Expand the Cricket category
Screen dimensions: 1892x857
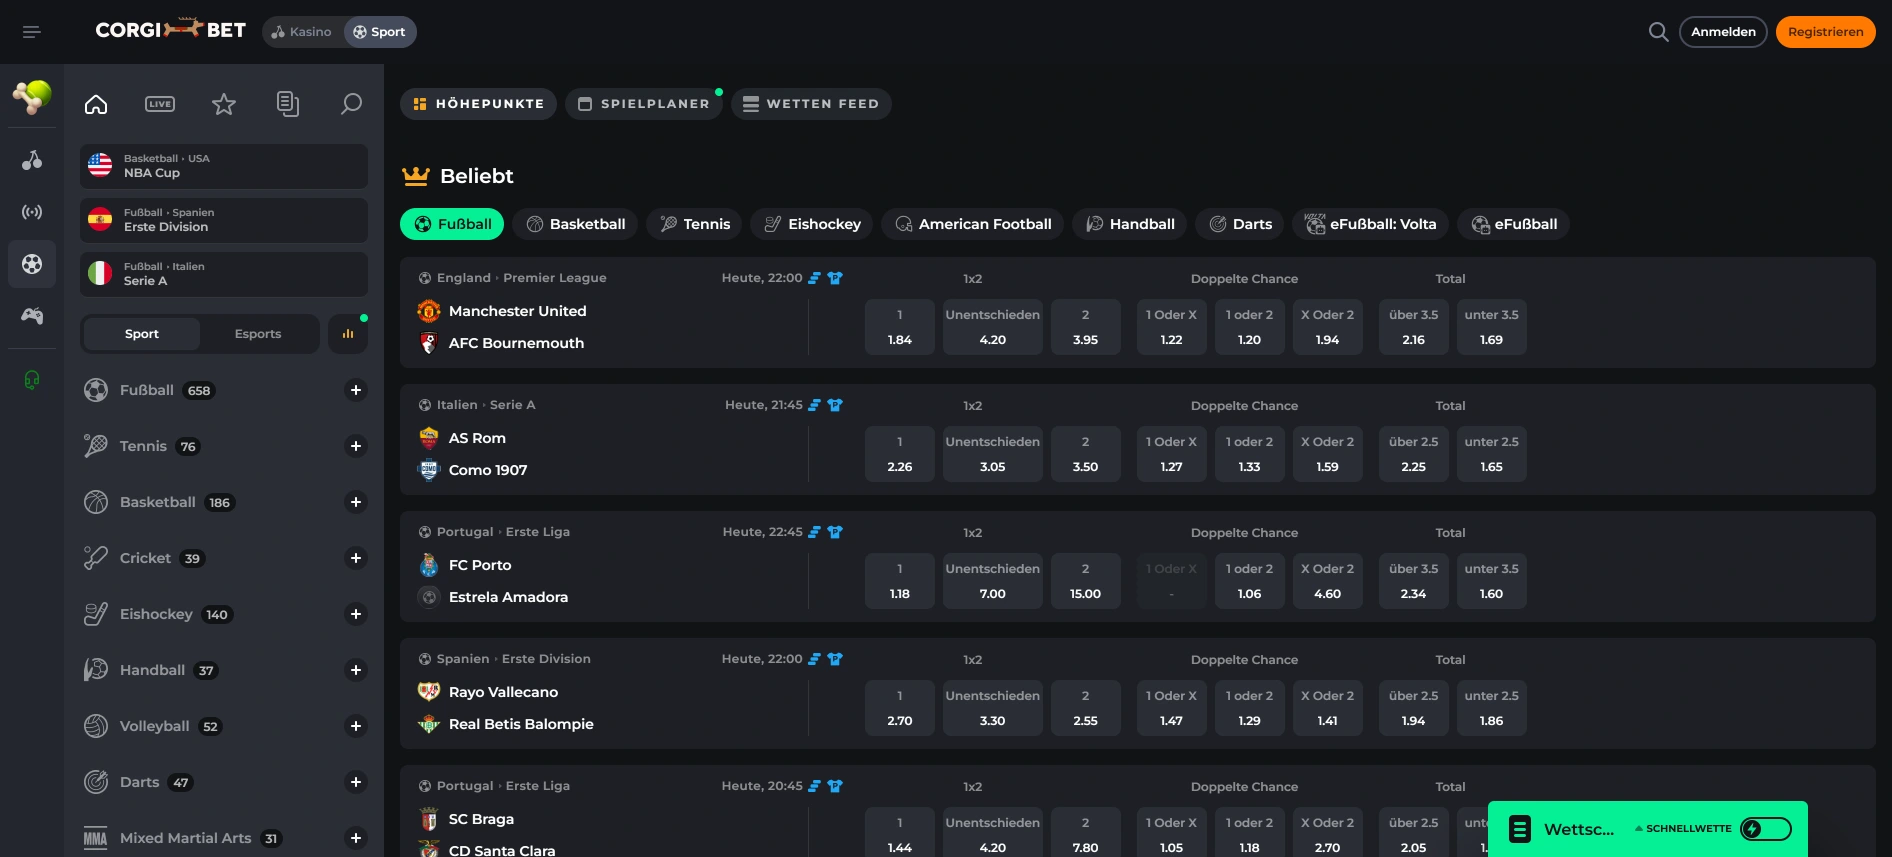355,558
